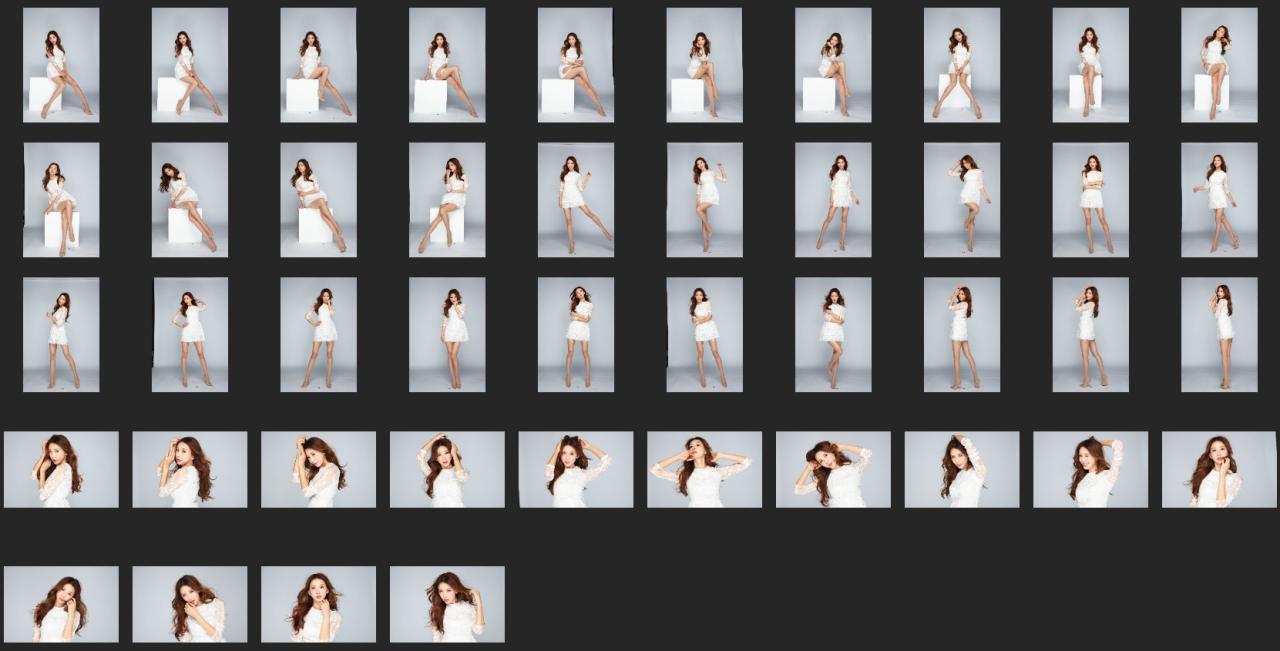
Task: Select the first thumbnail in the top row
Action: coord(61,65)
